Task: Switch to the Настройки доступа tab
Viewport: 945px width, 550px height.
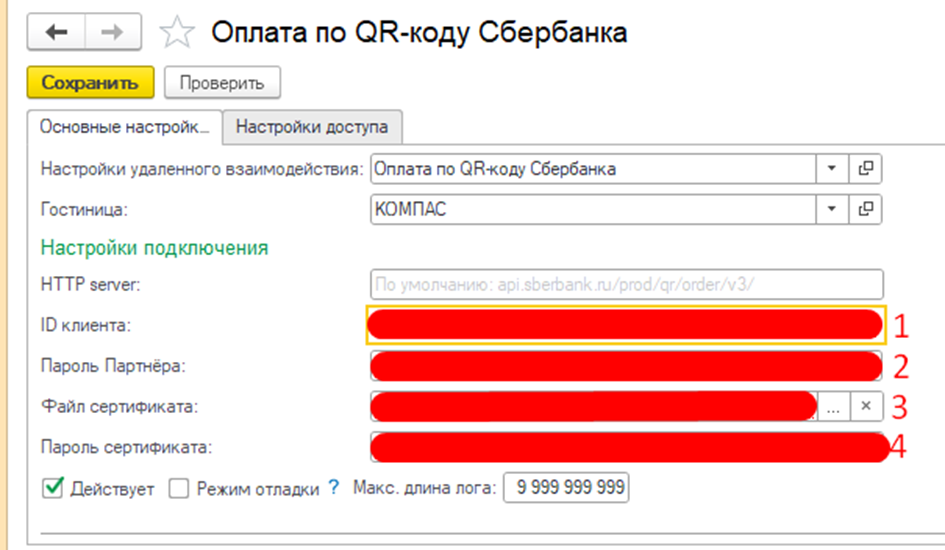Action: pyautogui.click(x=312, y=127)
